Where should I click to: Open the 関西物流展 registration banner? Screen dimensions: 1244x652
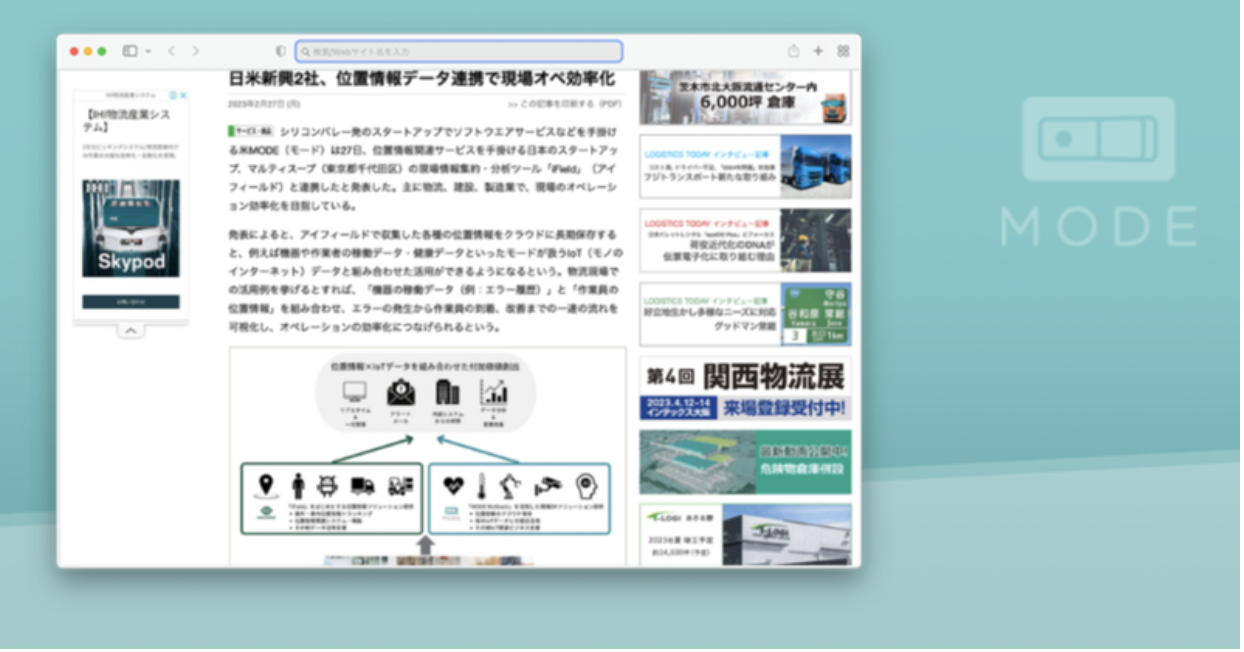click(746, 388)
